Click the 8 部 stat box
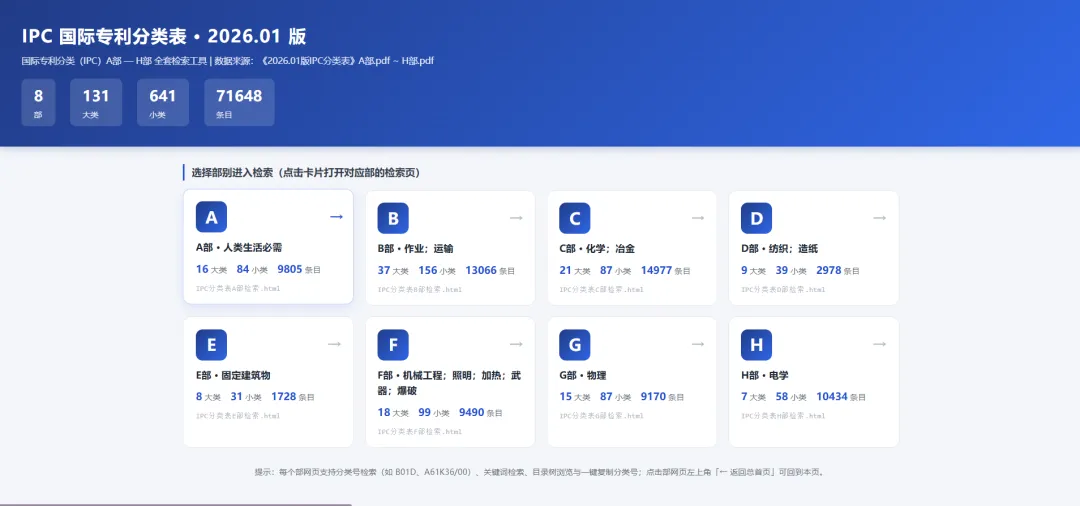1080x506 pixels. [38, 103]
